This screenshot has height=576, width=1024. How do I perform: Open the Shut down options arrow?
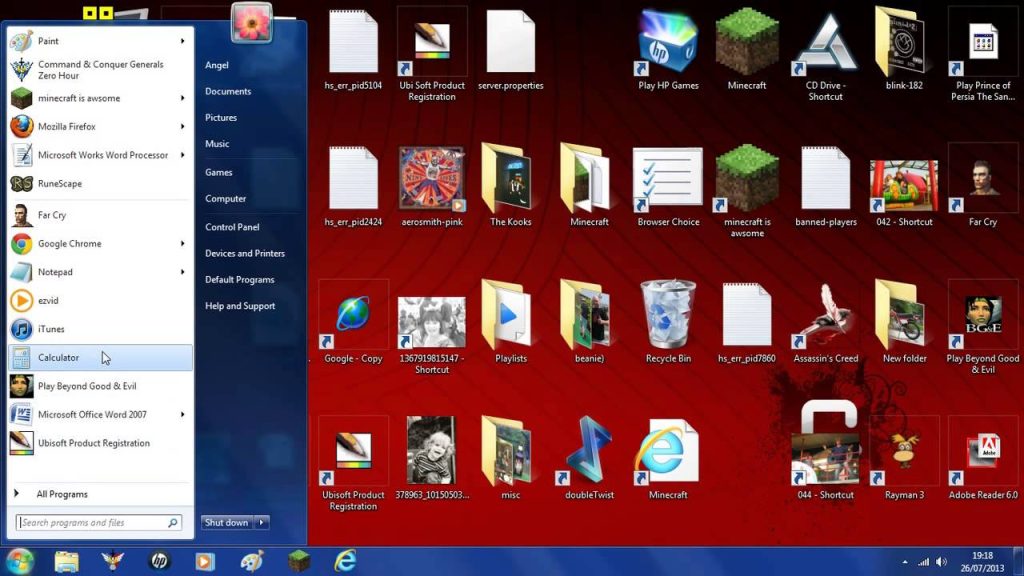[x=262, y=523]
